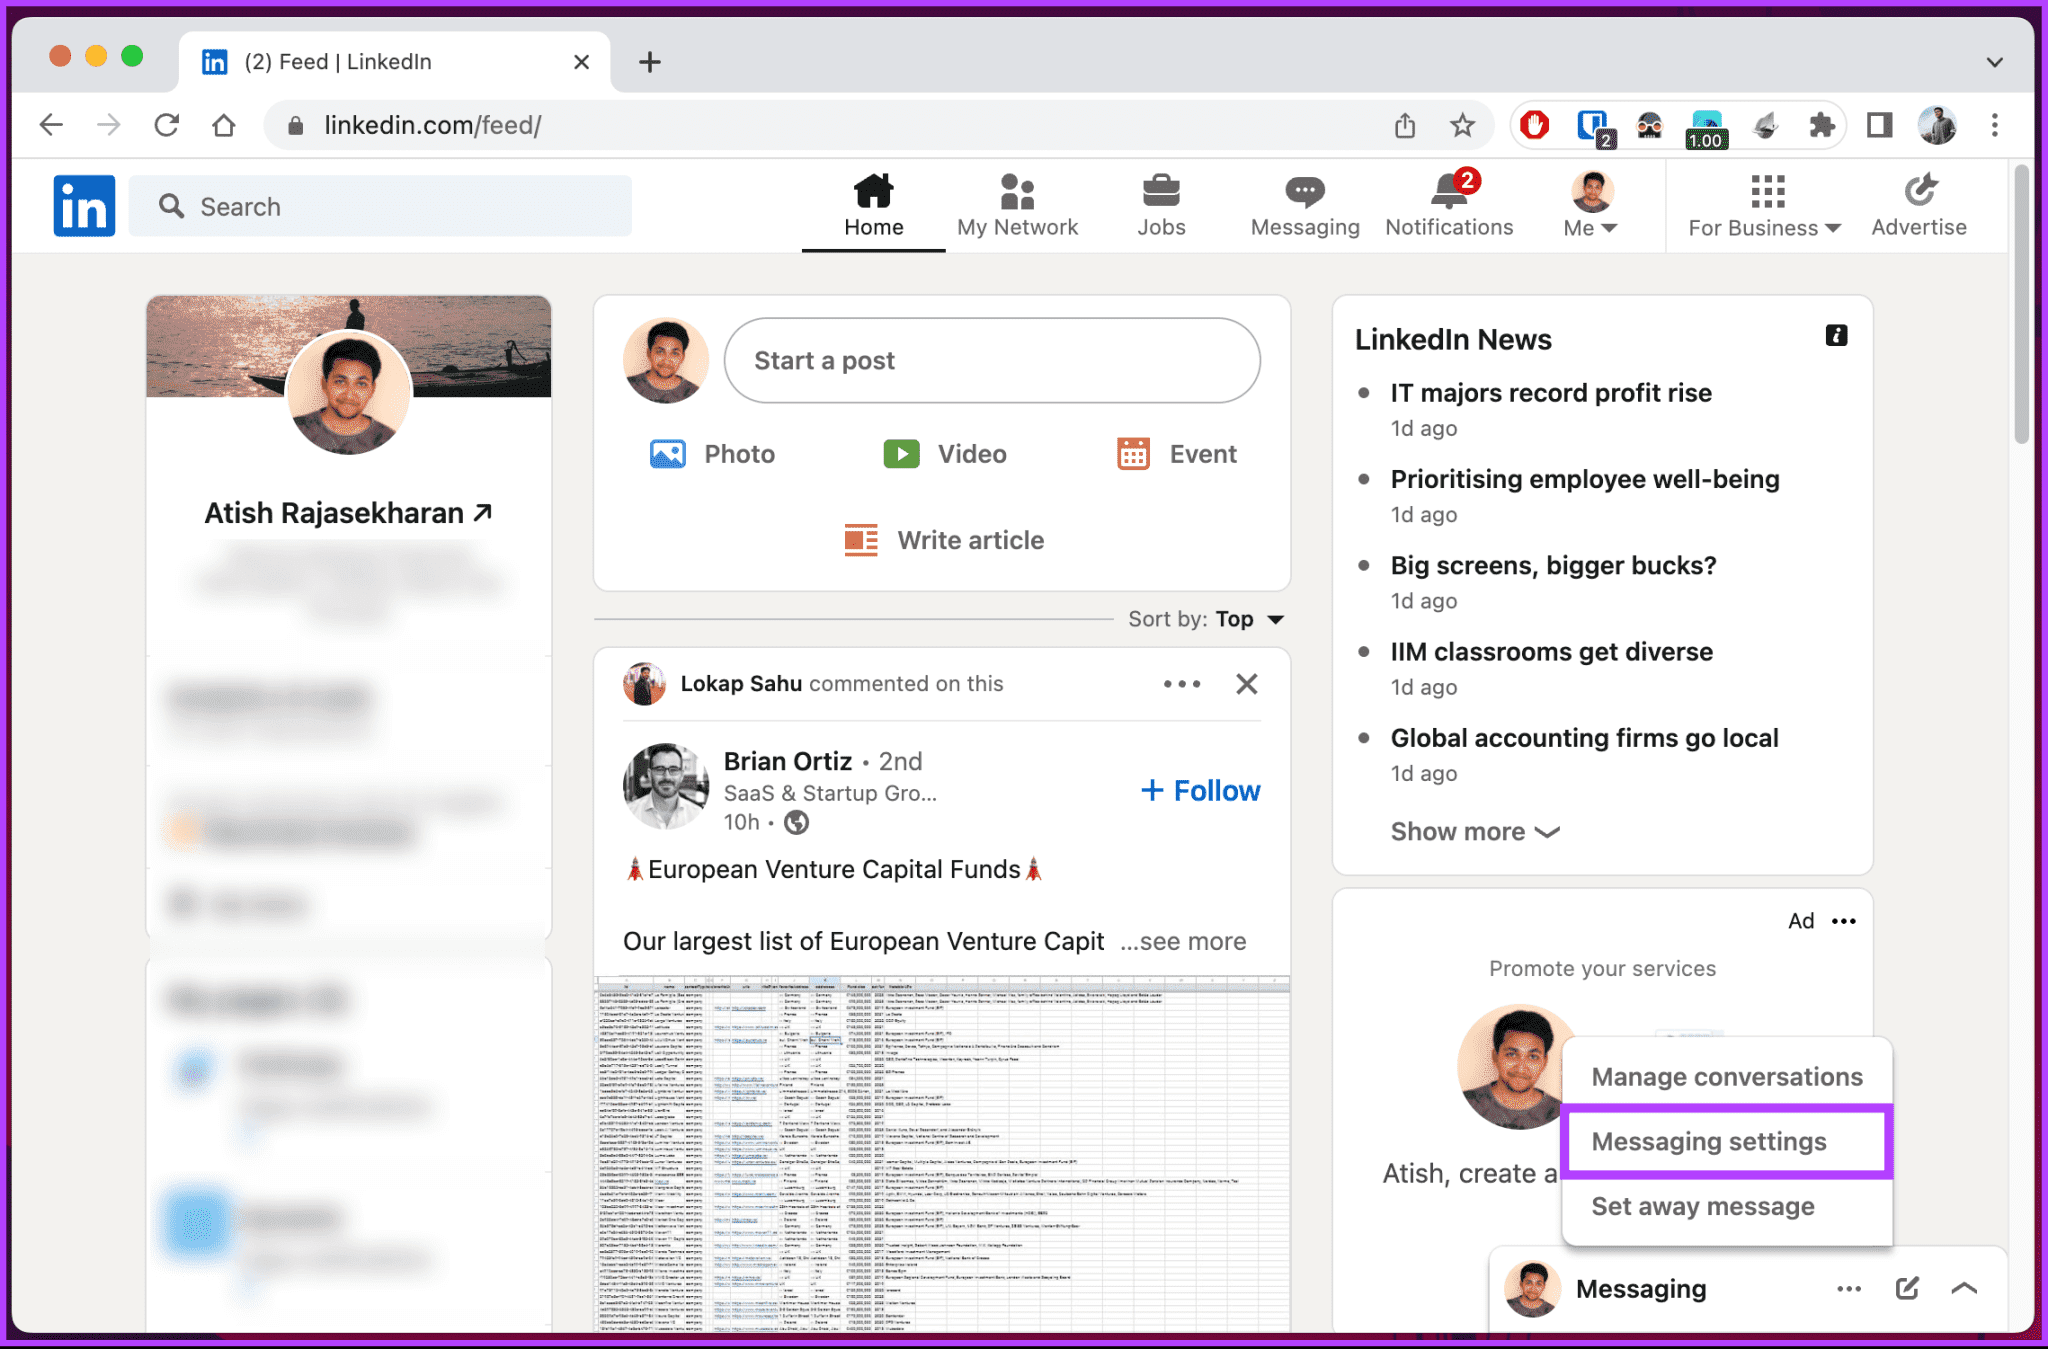
Task: Click Start a post box
Action: click(x=992, y=360)
